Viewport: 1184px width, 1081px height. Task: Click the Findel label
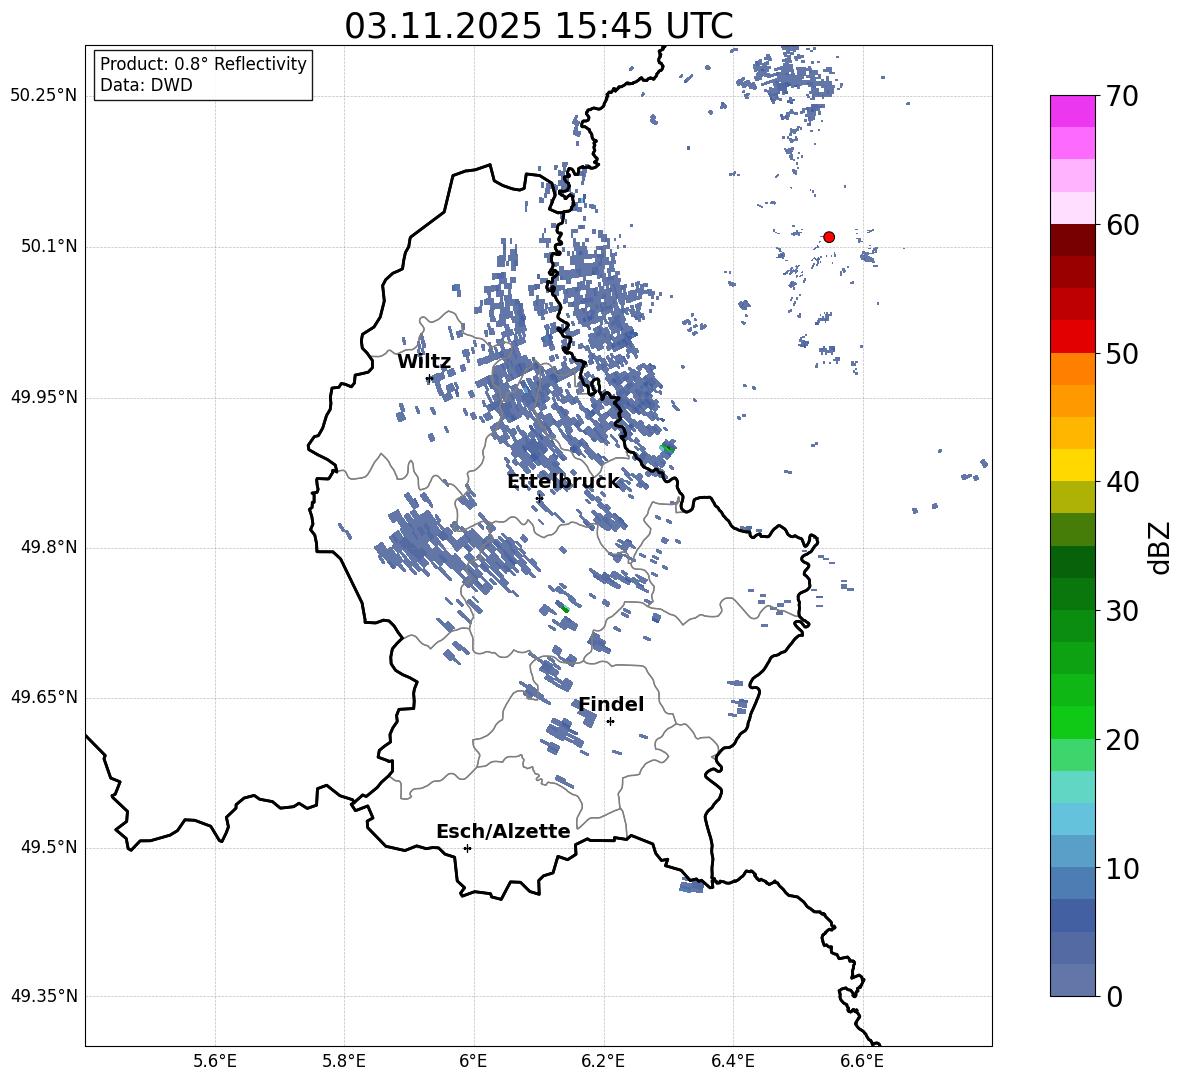611,704
